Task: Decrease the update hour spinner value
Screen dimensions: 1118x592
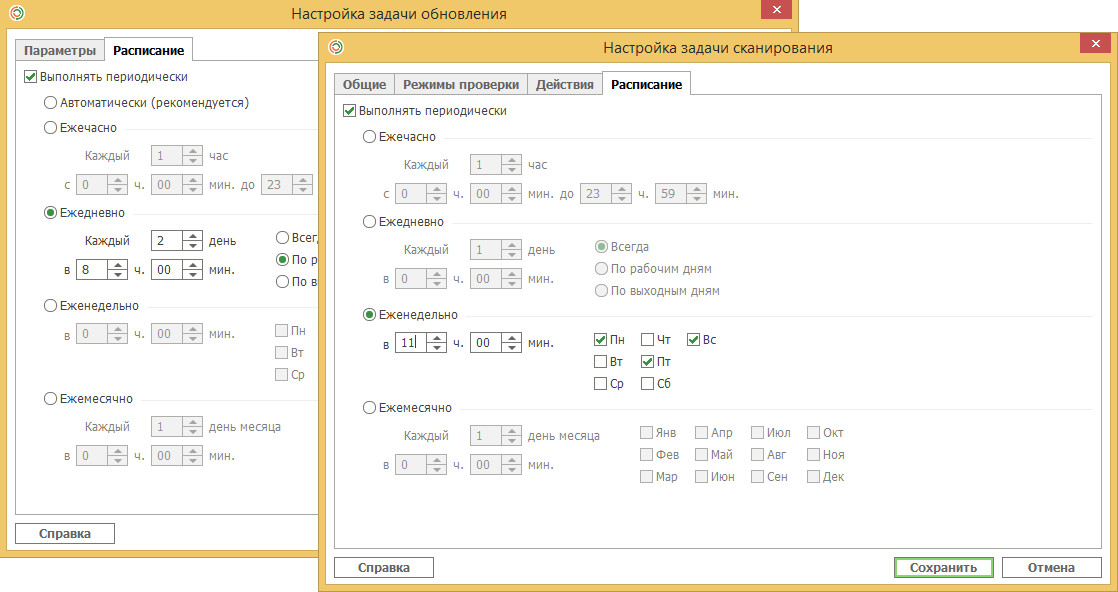Action: click(x=118, y=275)
